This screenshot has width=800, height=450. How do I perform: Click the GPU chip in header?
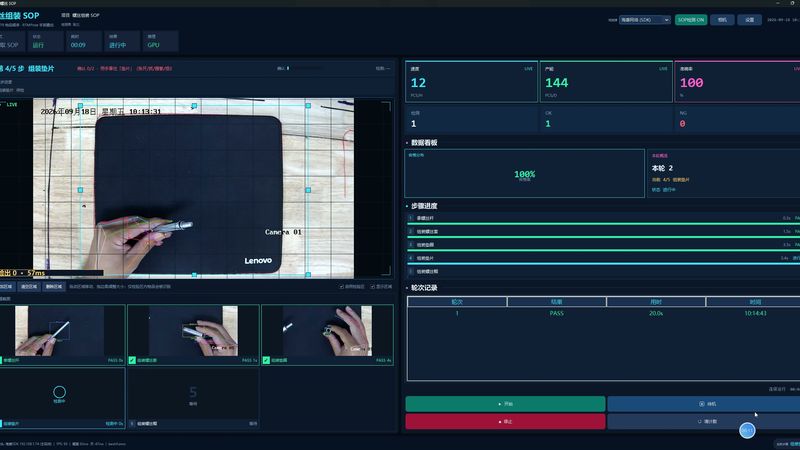161,41
